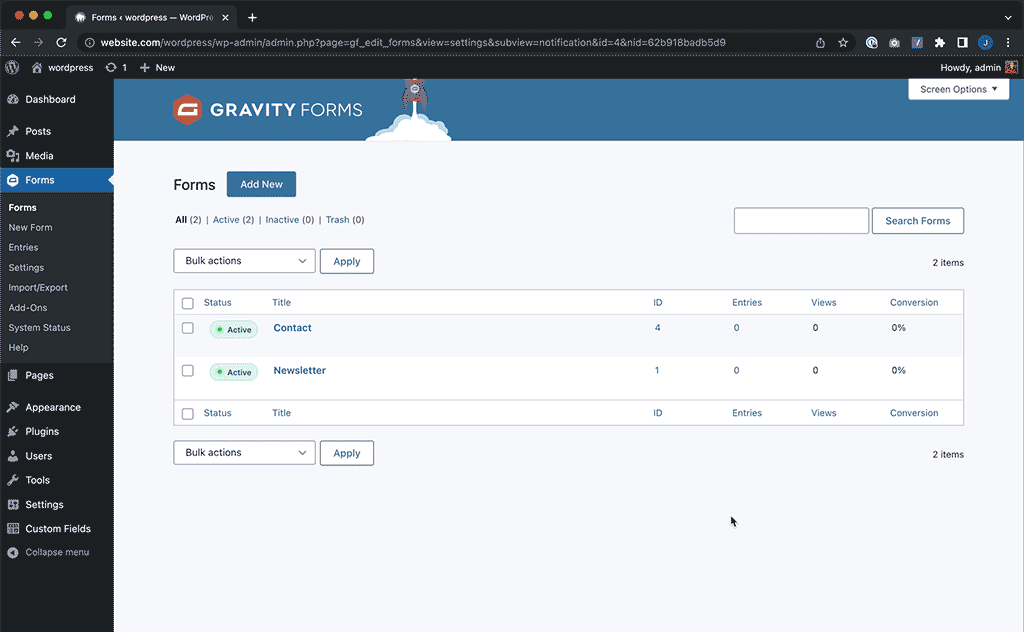Click the Settings sidebar icon
This screenshot has height=632, width=1024.
click(12, 505)
